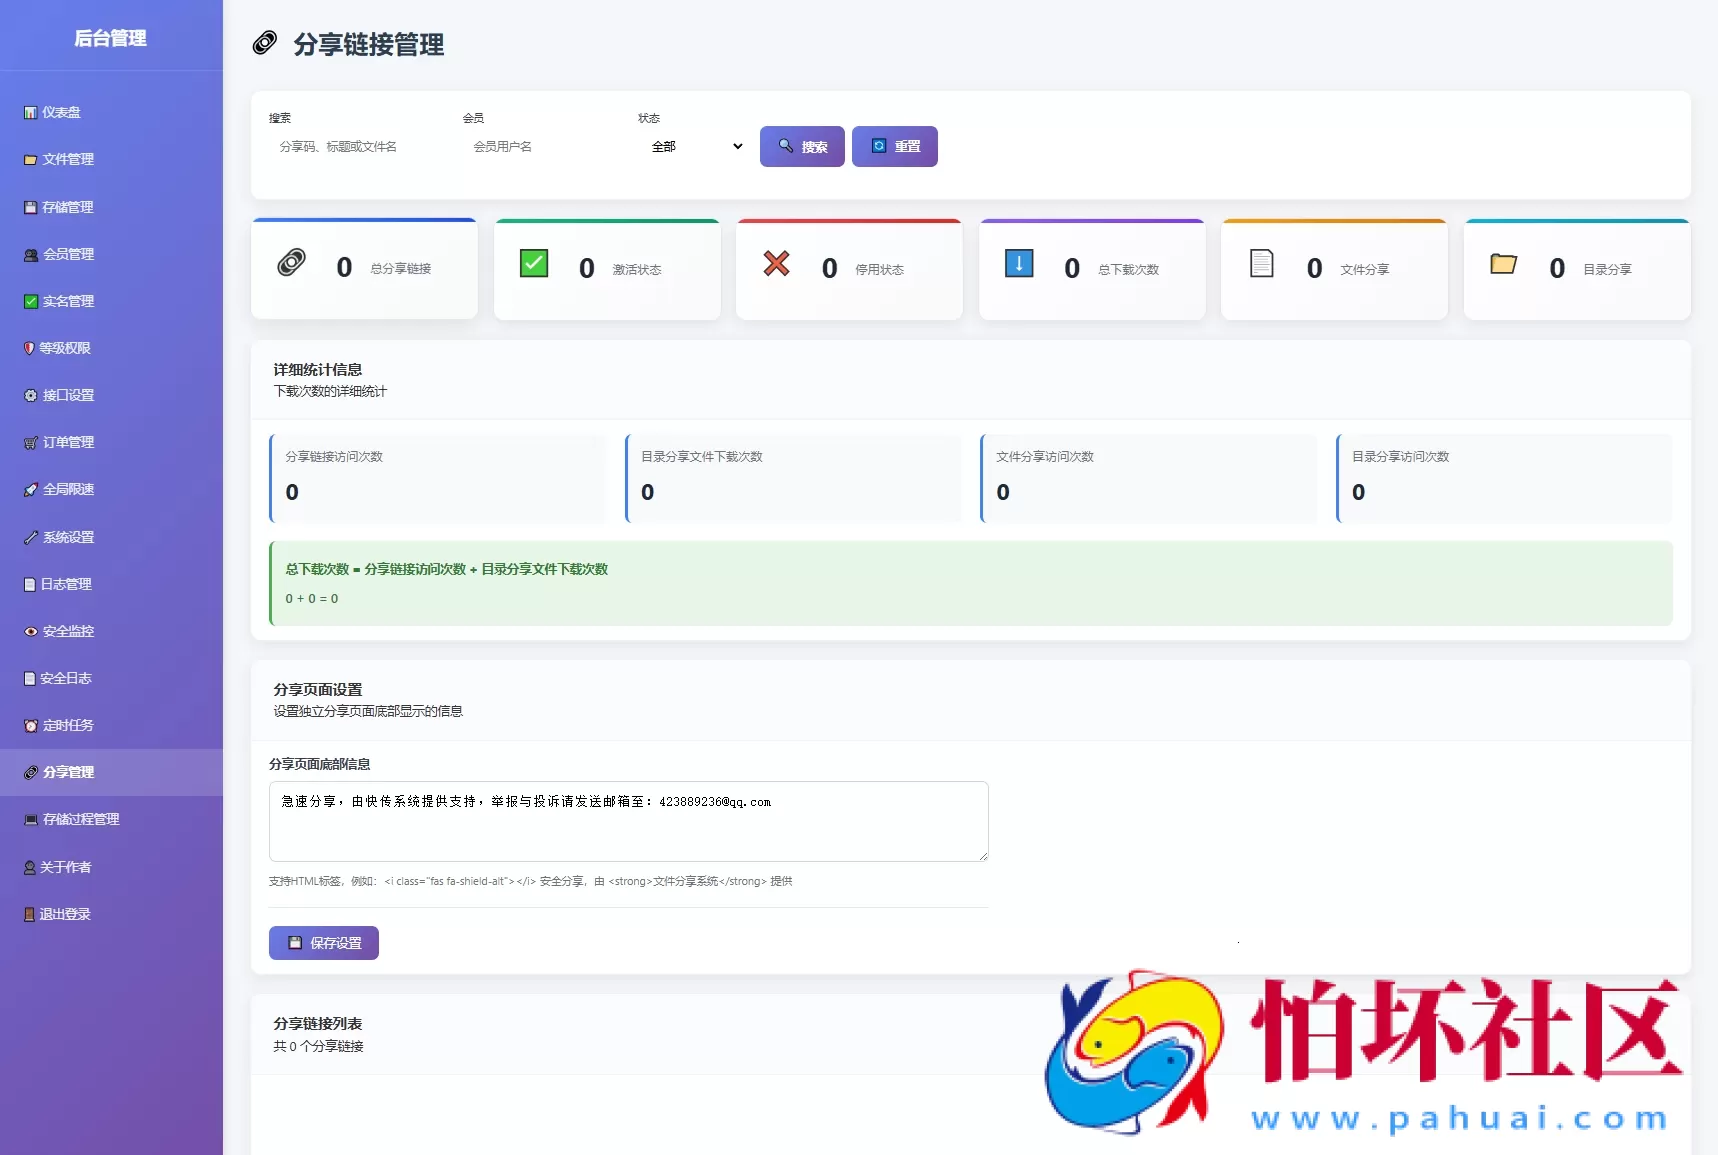
Task: Click the gear icon next to 接口设置
Action: (x=30, y=395)
